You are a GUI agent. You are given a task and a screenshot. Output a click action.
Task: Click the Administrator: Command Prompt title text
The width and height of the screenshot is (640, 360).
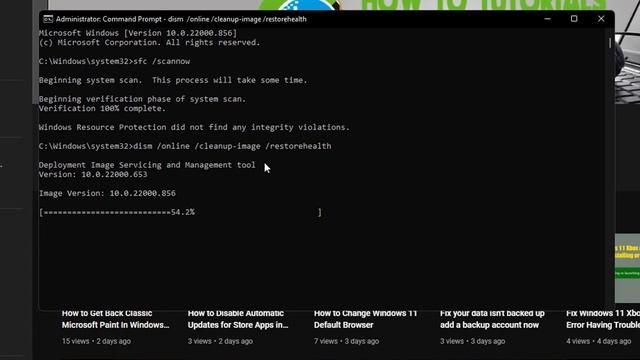(x=181, y=19)
